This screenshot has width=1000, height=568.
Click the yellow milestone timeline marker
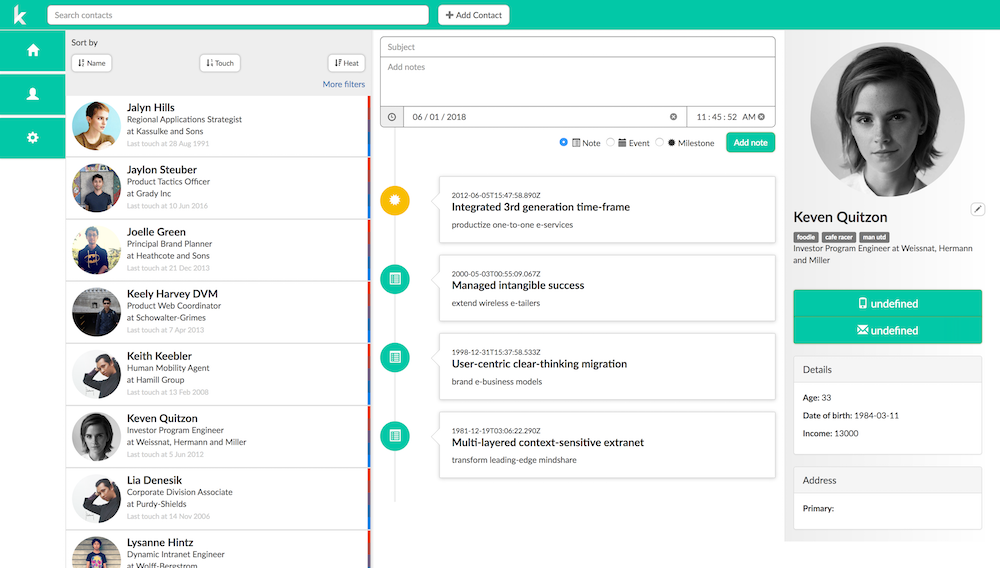(395, 200)
